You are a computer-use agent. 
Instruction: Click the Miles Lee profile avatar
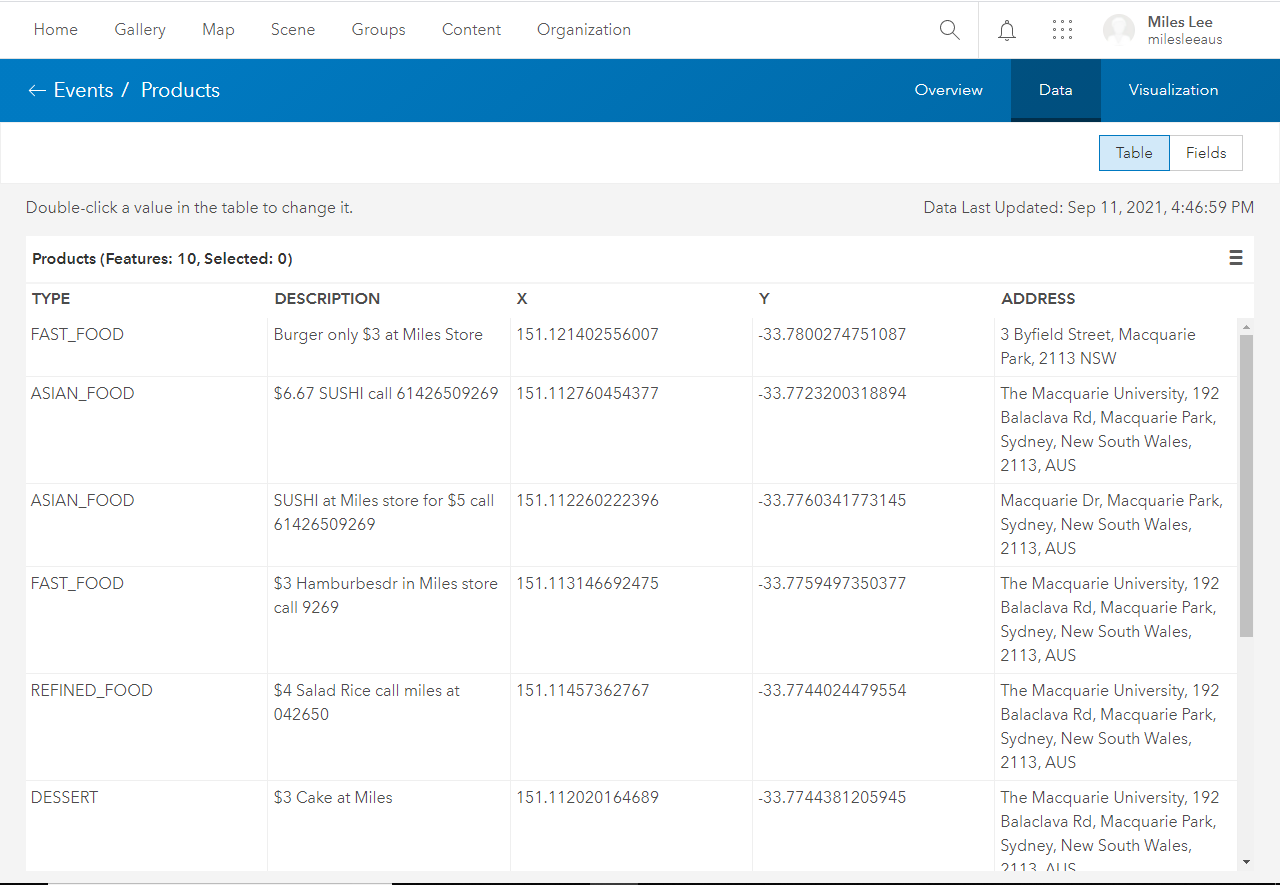pos(1119,30)
